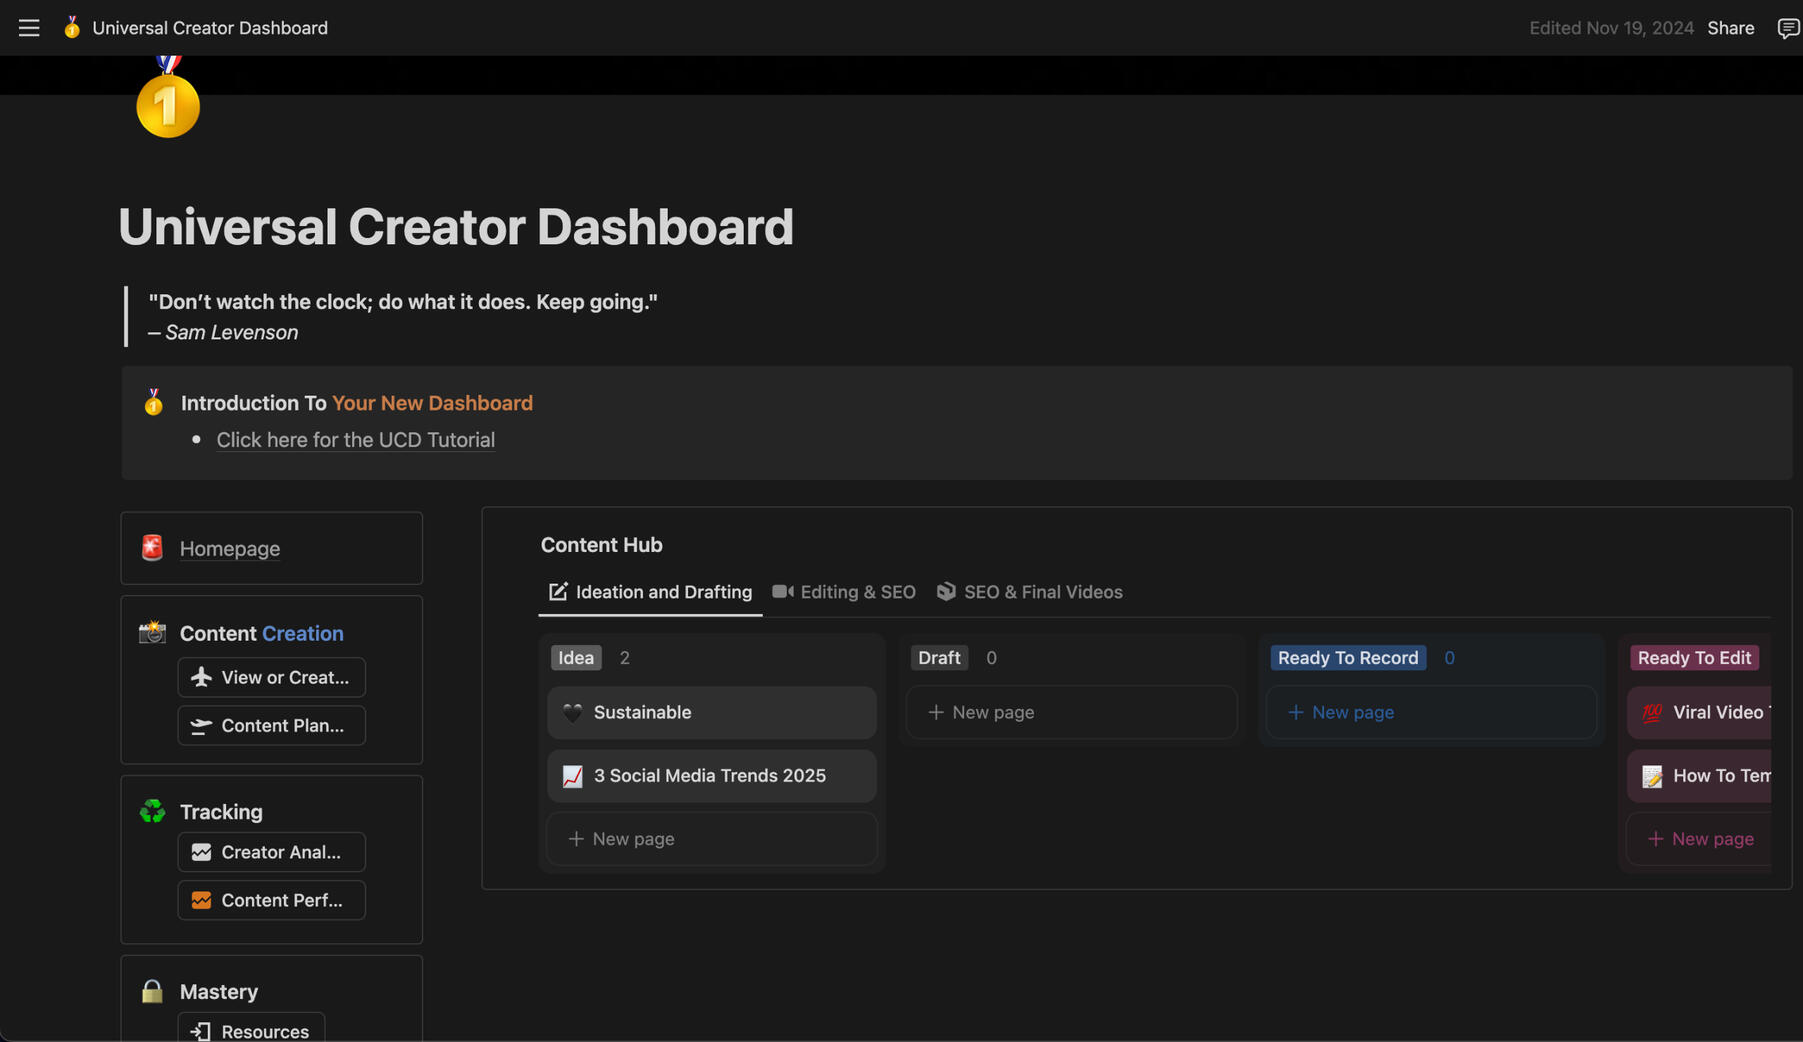Switch to SEO & Final Videos tab
This screenshot has width=1803, height=1042.
click(x=1029, y=592)
